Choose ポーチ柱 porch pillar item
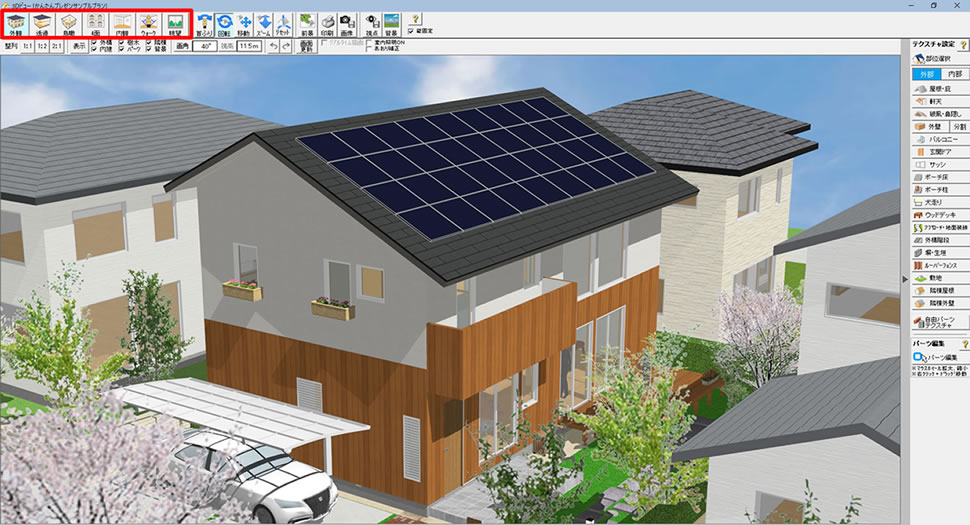 pos(940,190)
